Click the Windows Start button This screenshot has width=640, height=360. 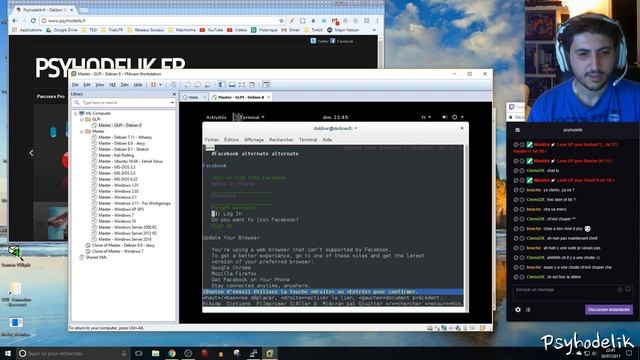(x=8, y=353)
